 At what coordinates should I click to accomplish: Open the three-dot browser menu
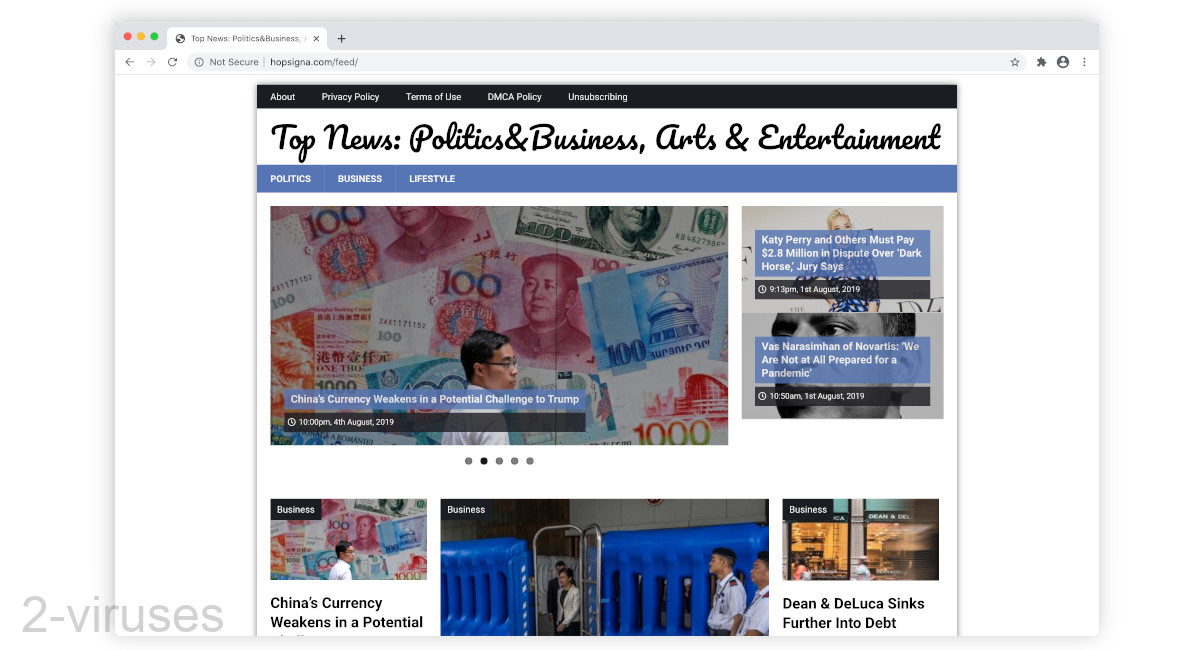coord(1085,61)
